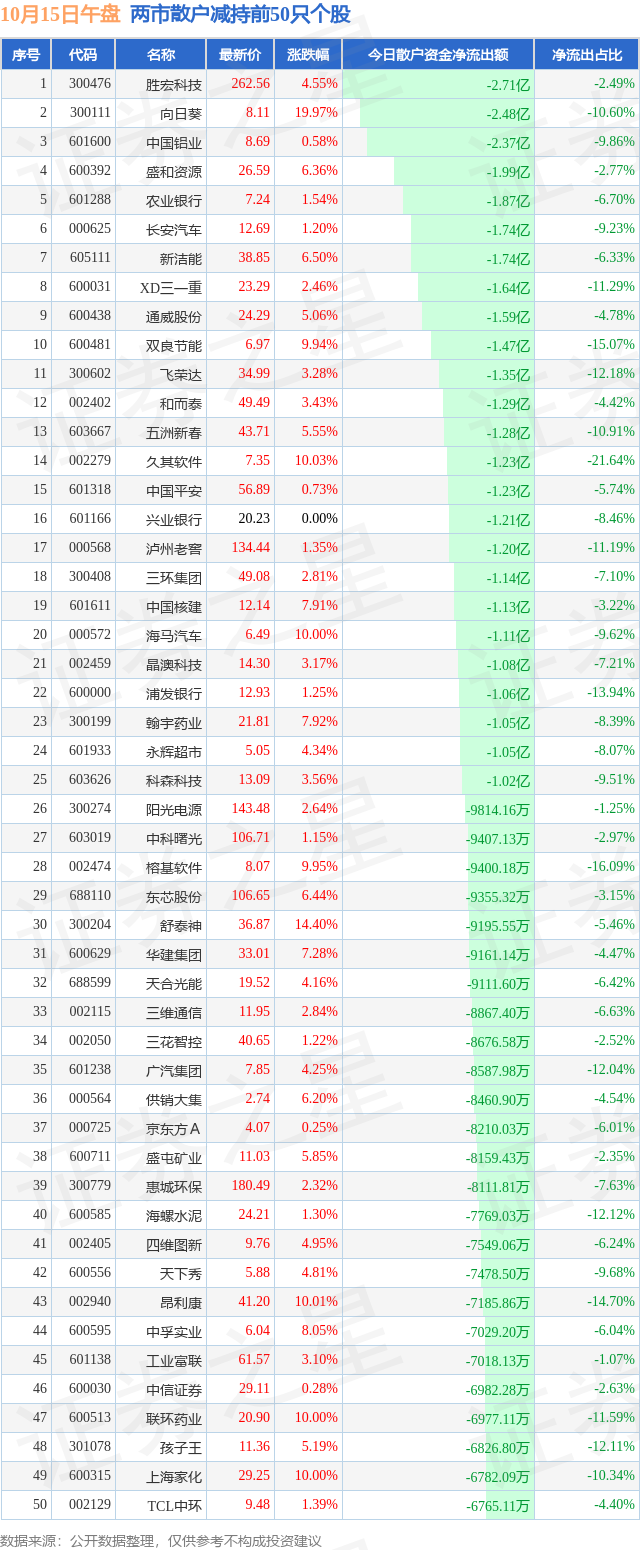
Task: Click 上海家化 outflow ratio -10.34%
Action: click(x=610, y=1476)
